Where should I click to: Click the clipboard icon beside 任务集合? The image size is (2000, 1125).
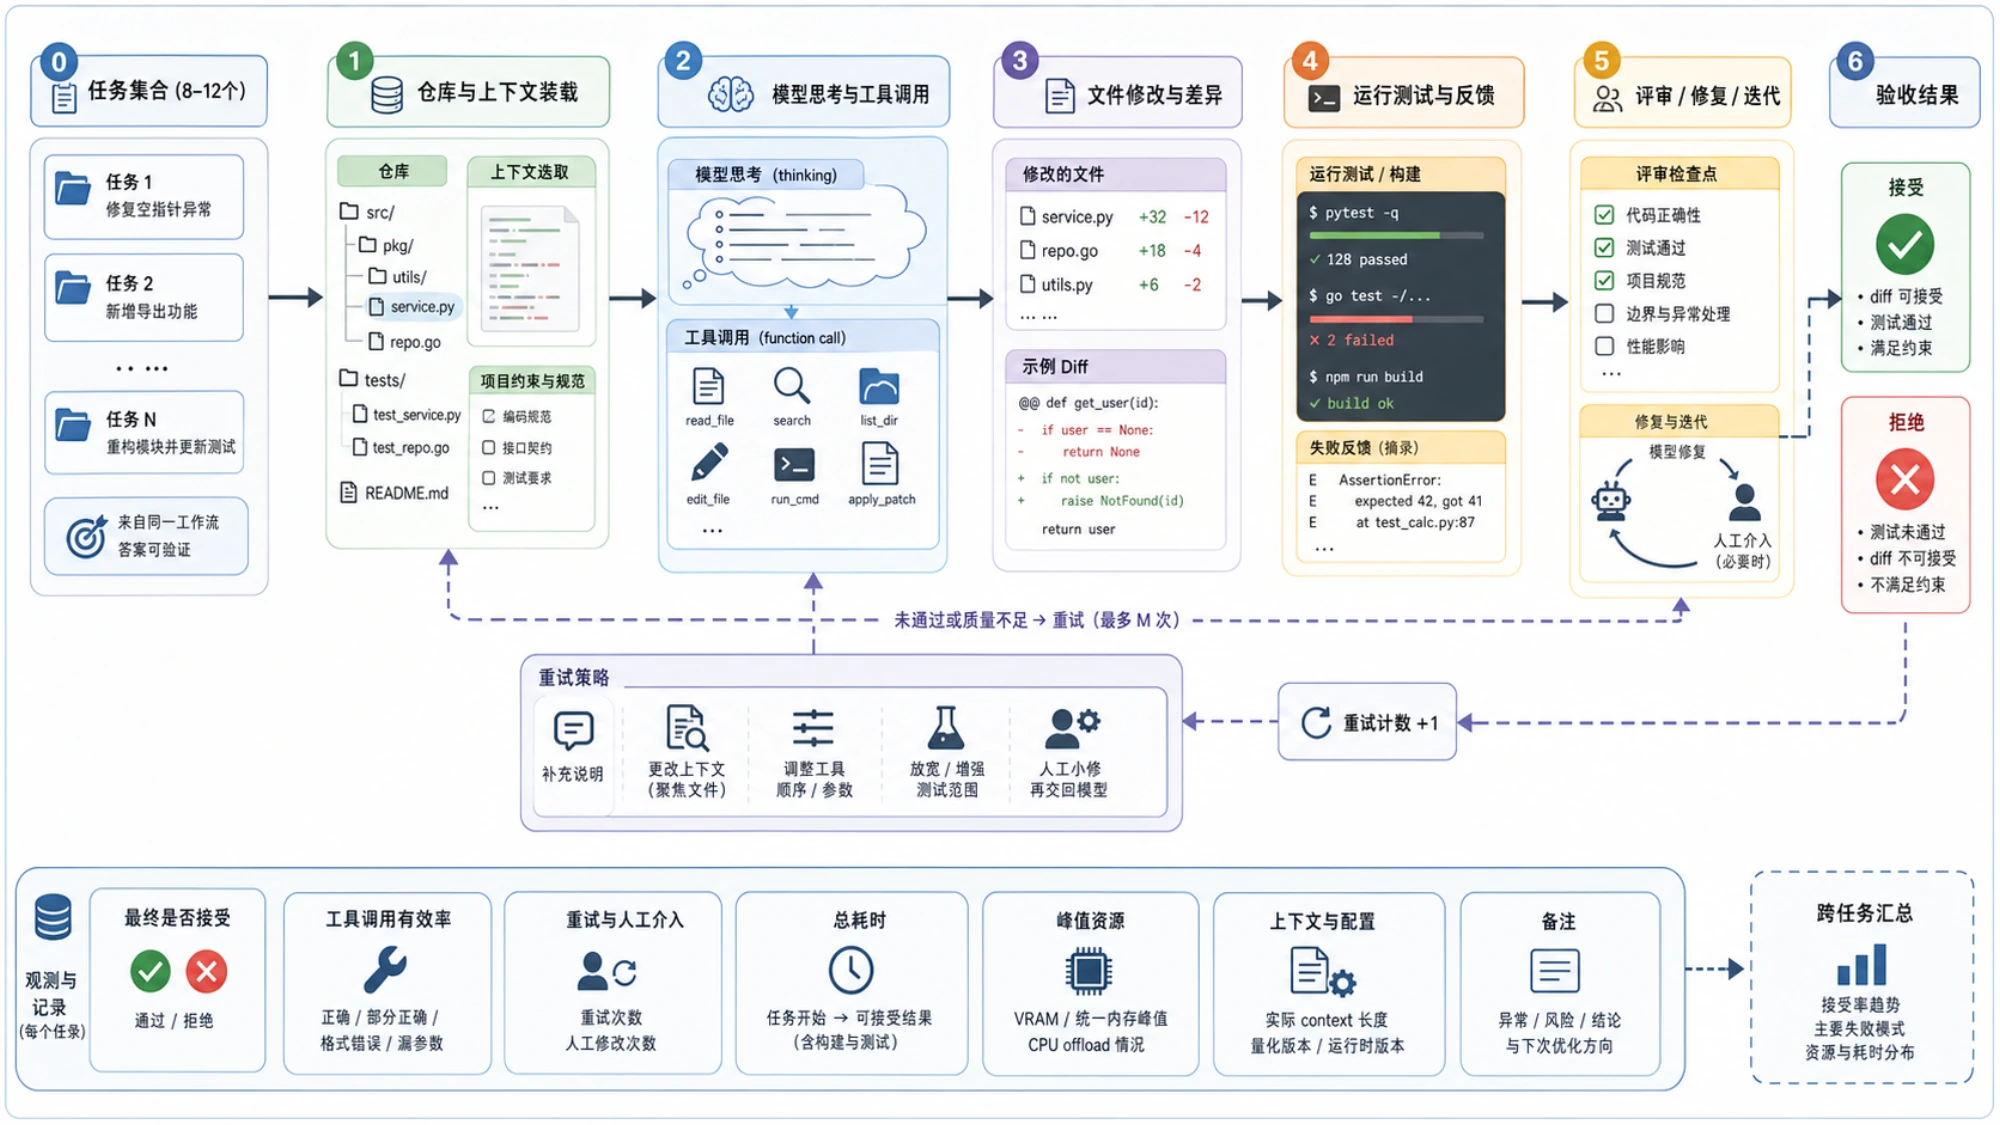[x=64, y=98]
